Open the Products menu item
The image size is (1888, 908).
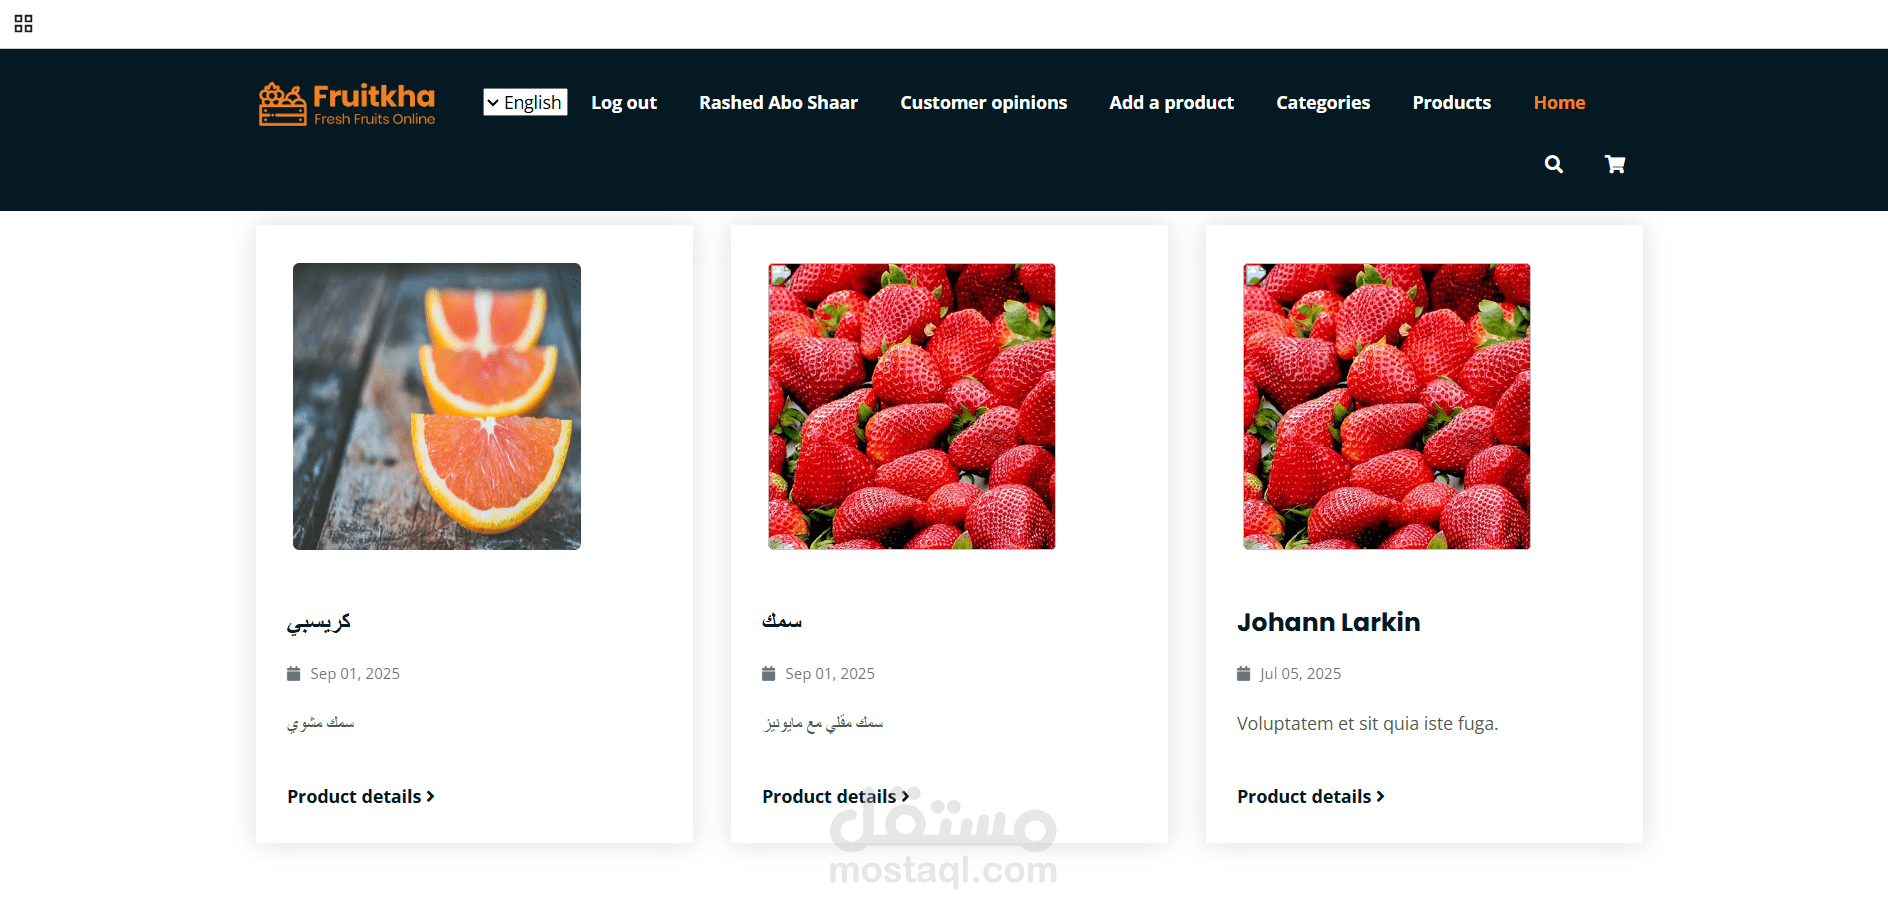(x=1451, y=102)
